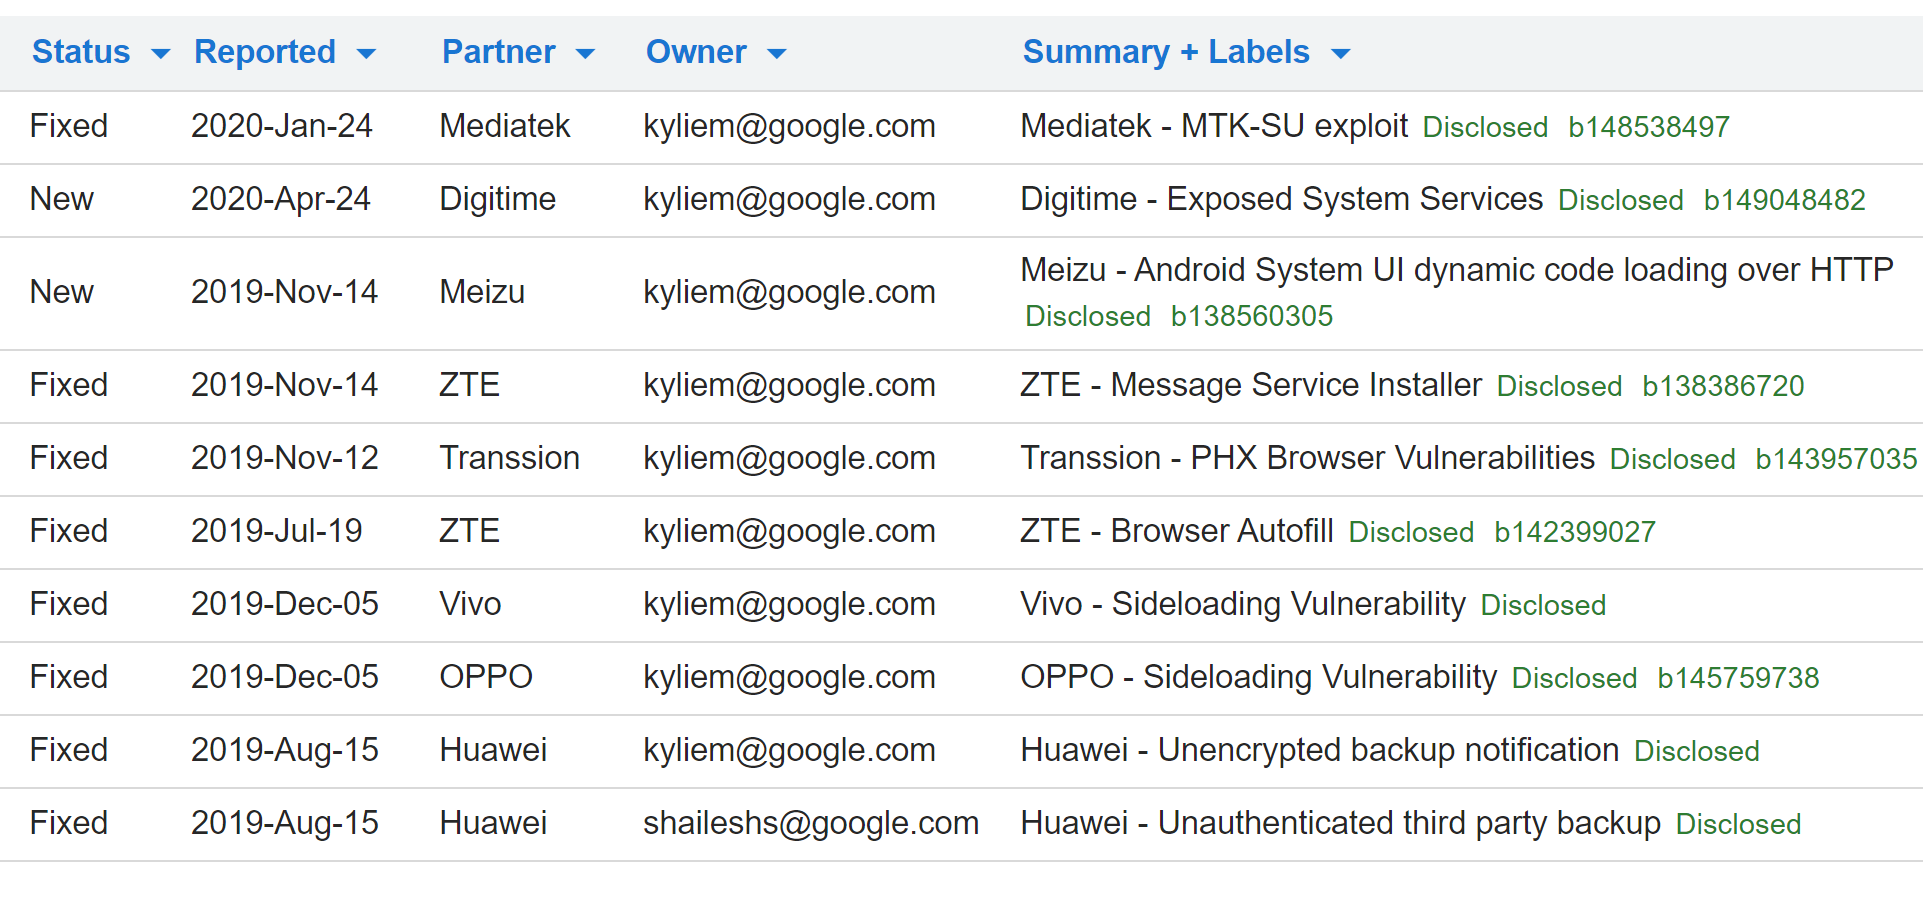Click the b138560305 label
Viewport: 1923px width, 897px height.
[1251, 316]
